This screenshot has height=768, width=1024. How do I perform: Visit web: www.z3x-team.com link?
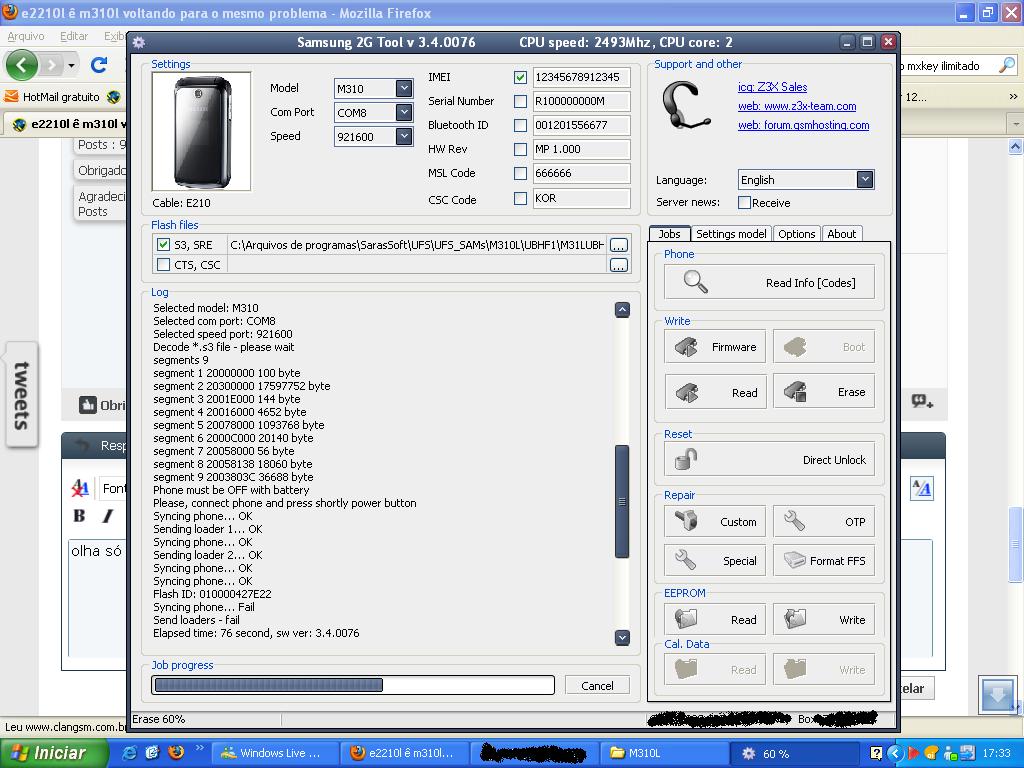[x=797, y=106]
